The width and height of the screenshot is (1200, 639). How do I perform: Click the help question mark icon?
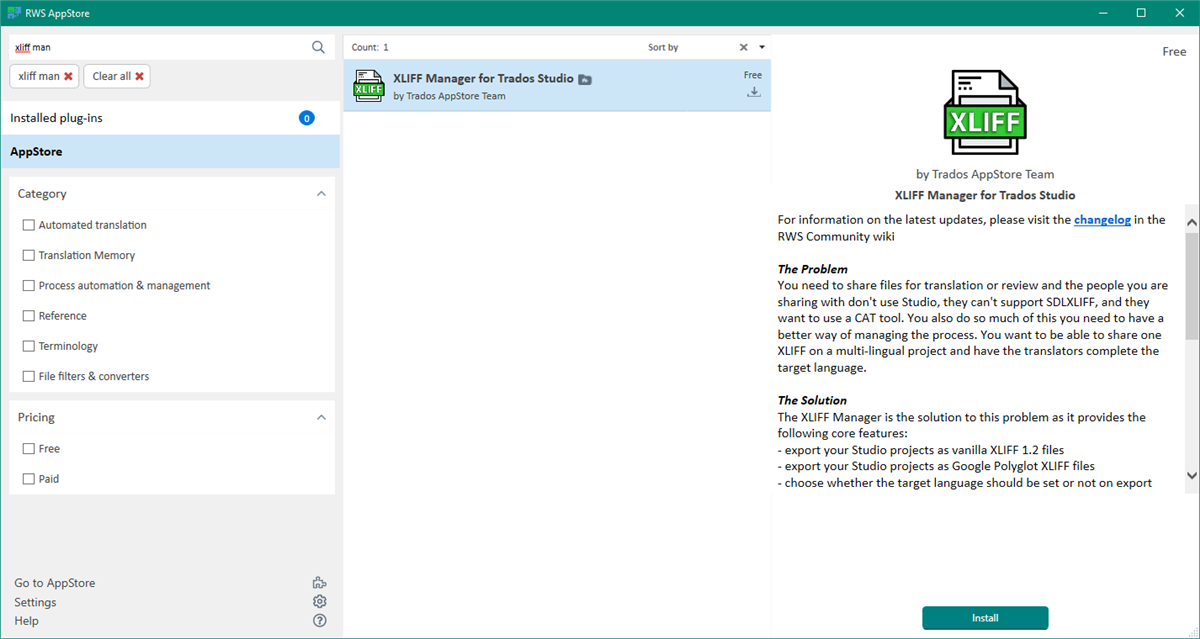click(320, 621)
